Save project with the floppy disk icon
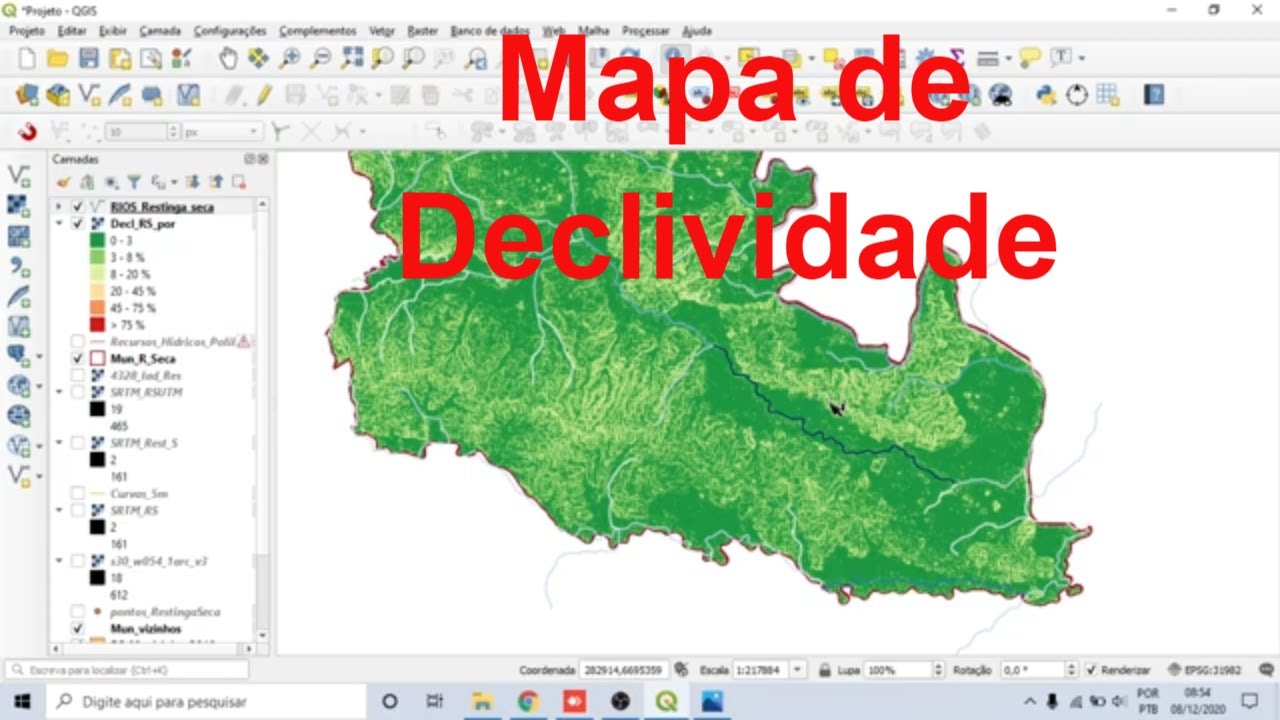Screen dimensions: 1280x720 click(88, 58)
